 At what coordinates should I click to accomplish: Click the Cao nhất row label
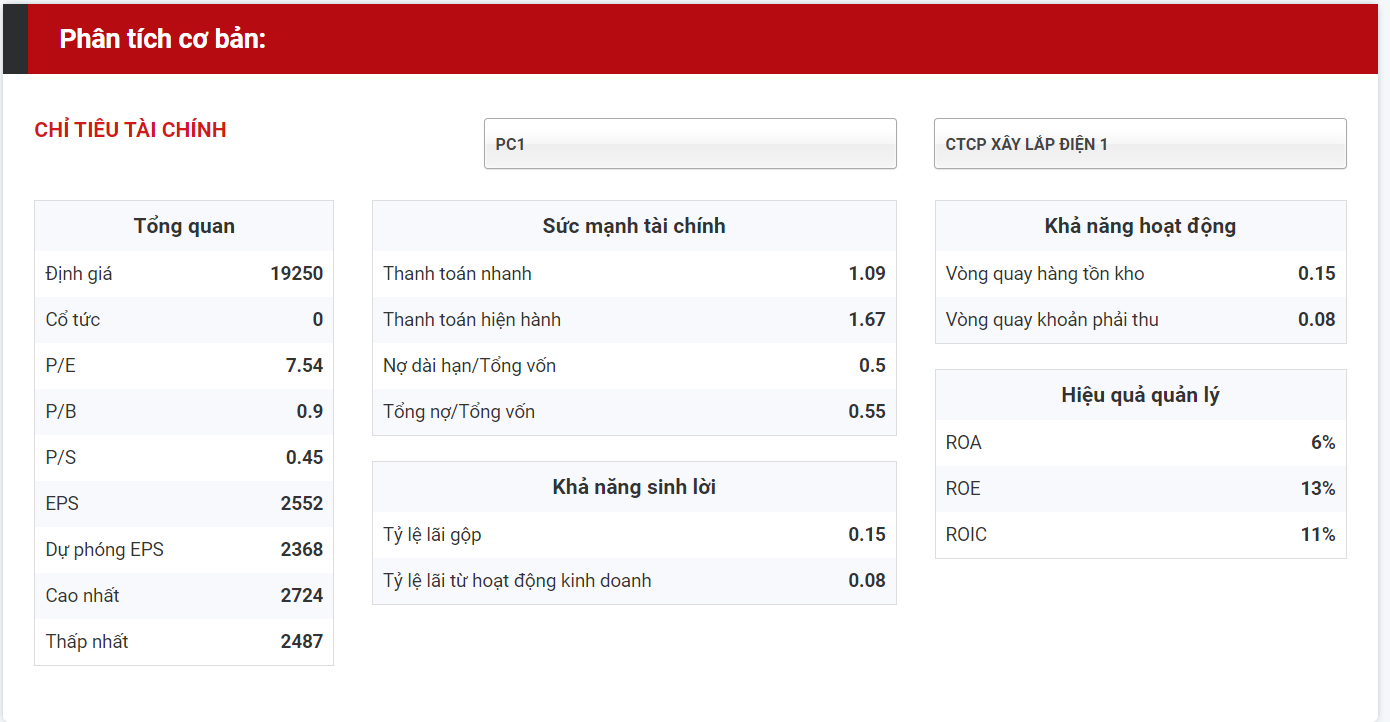click(82, 596)
